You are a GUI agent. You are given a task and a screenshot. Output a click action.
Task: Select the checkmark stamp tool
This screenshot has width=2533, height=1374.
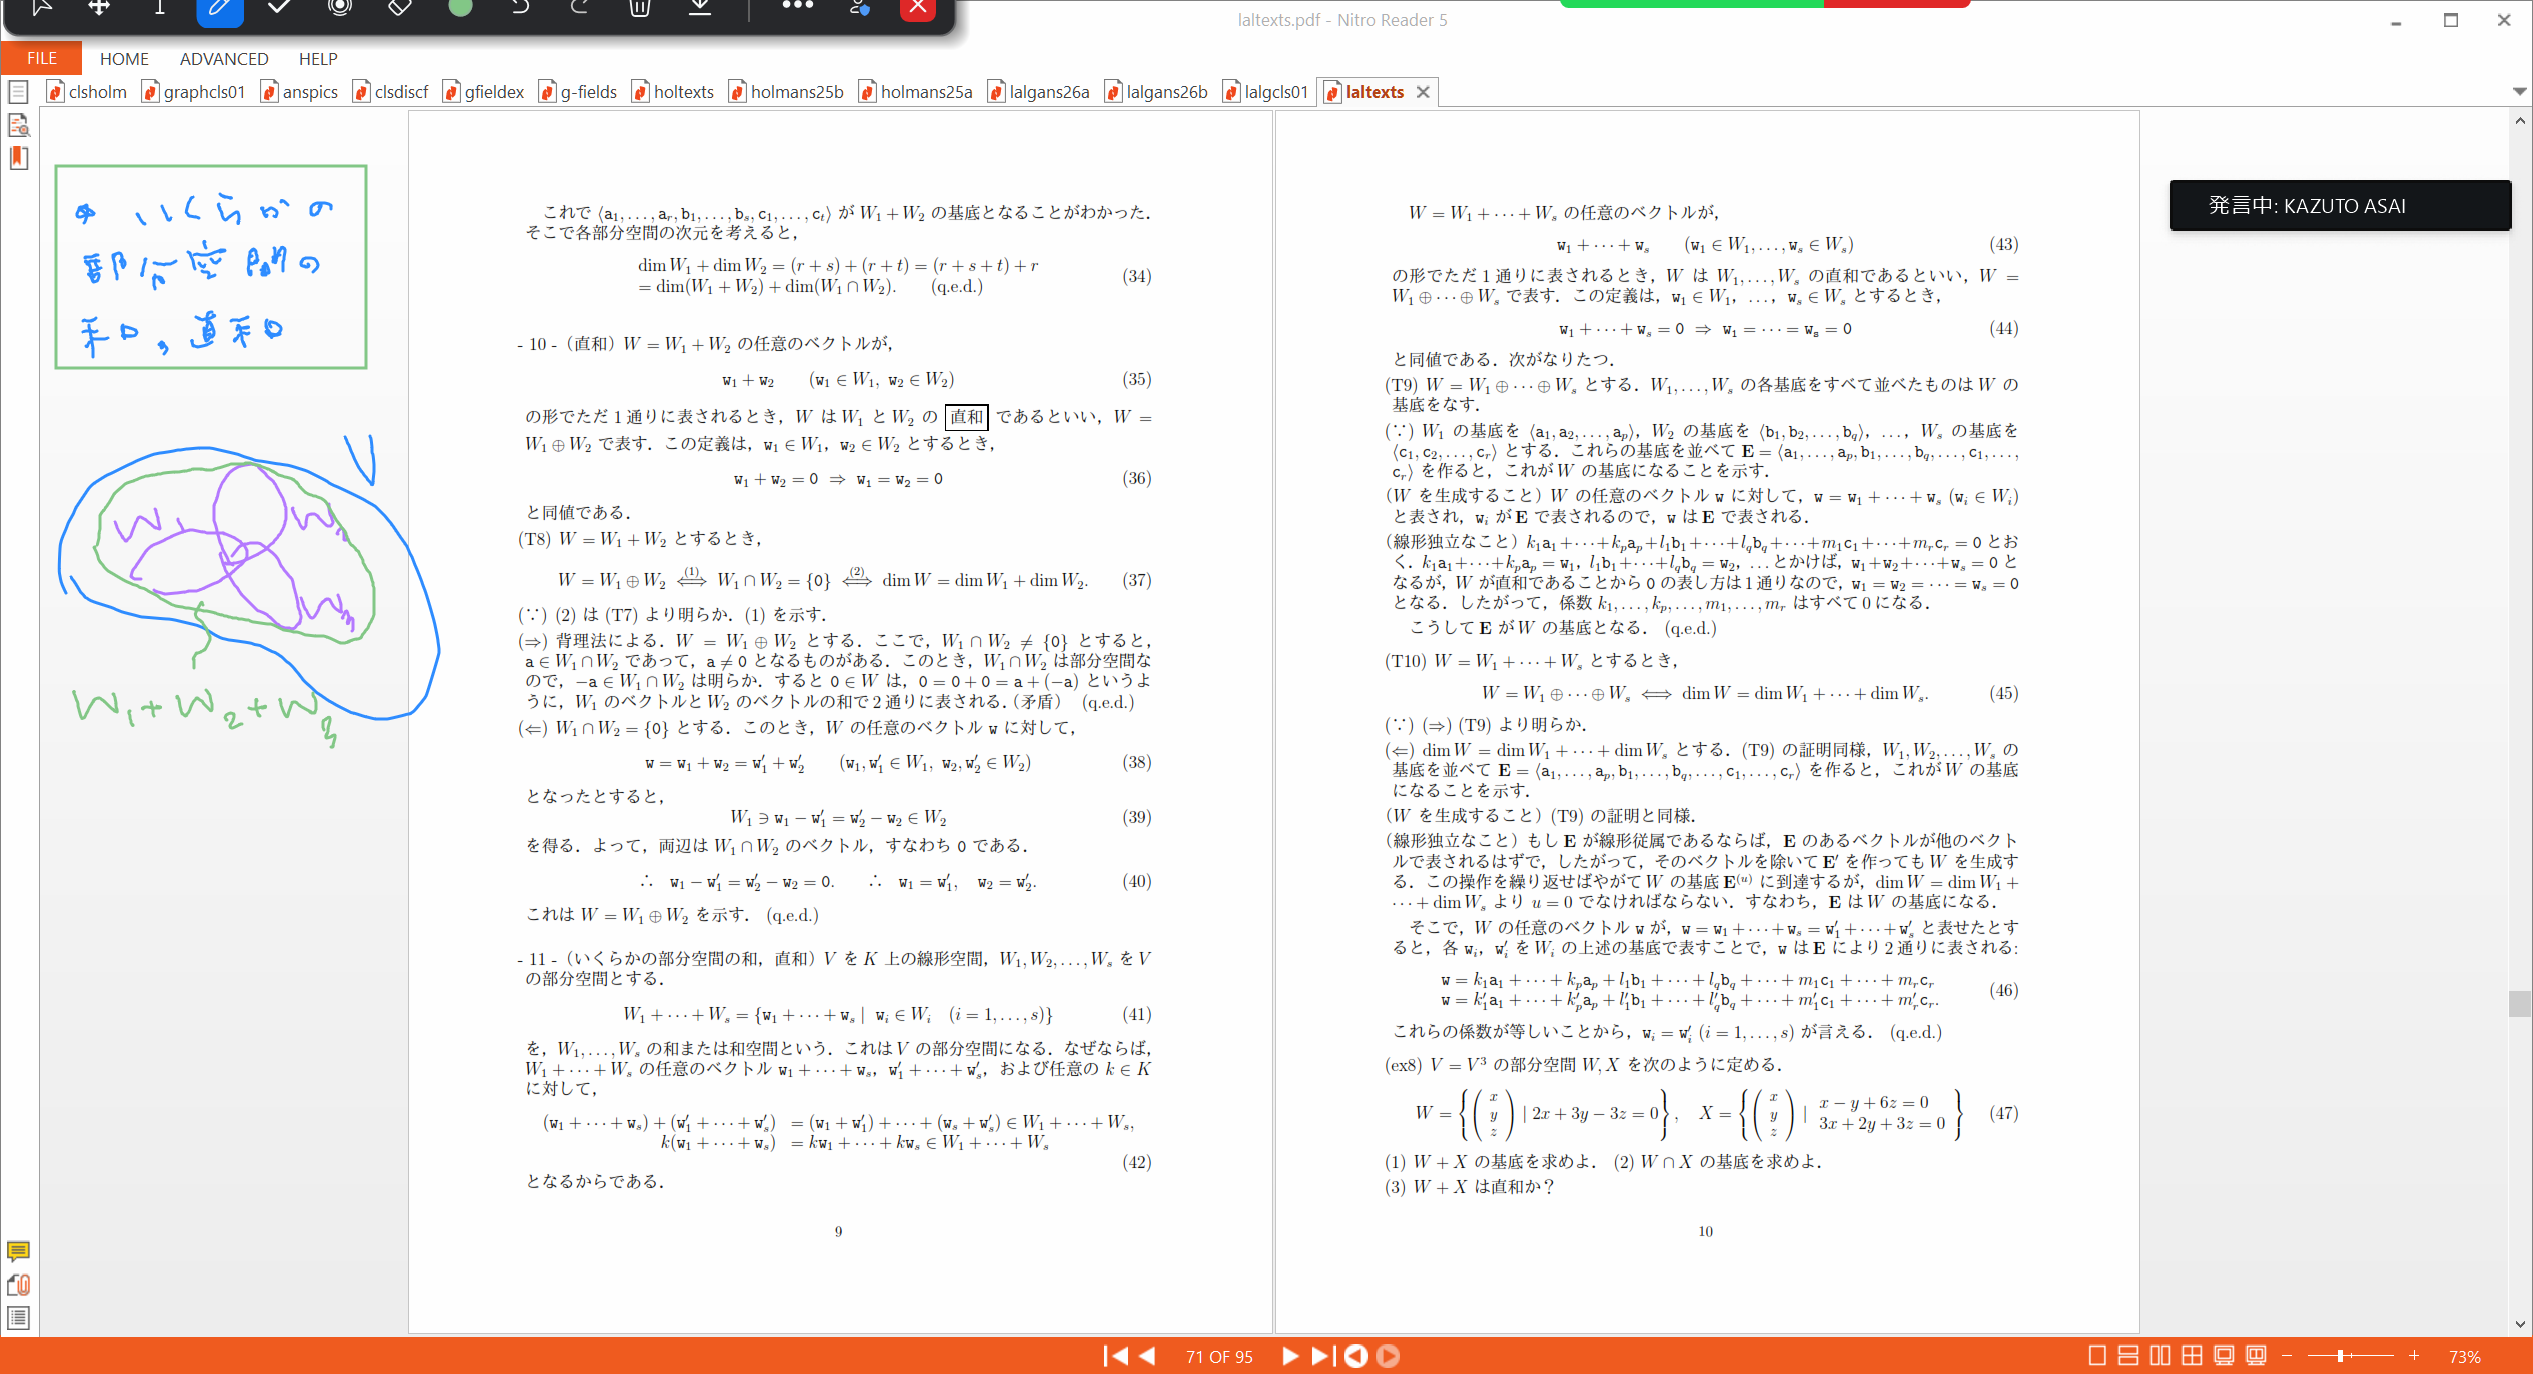tap(280, 8)
